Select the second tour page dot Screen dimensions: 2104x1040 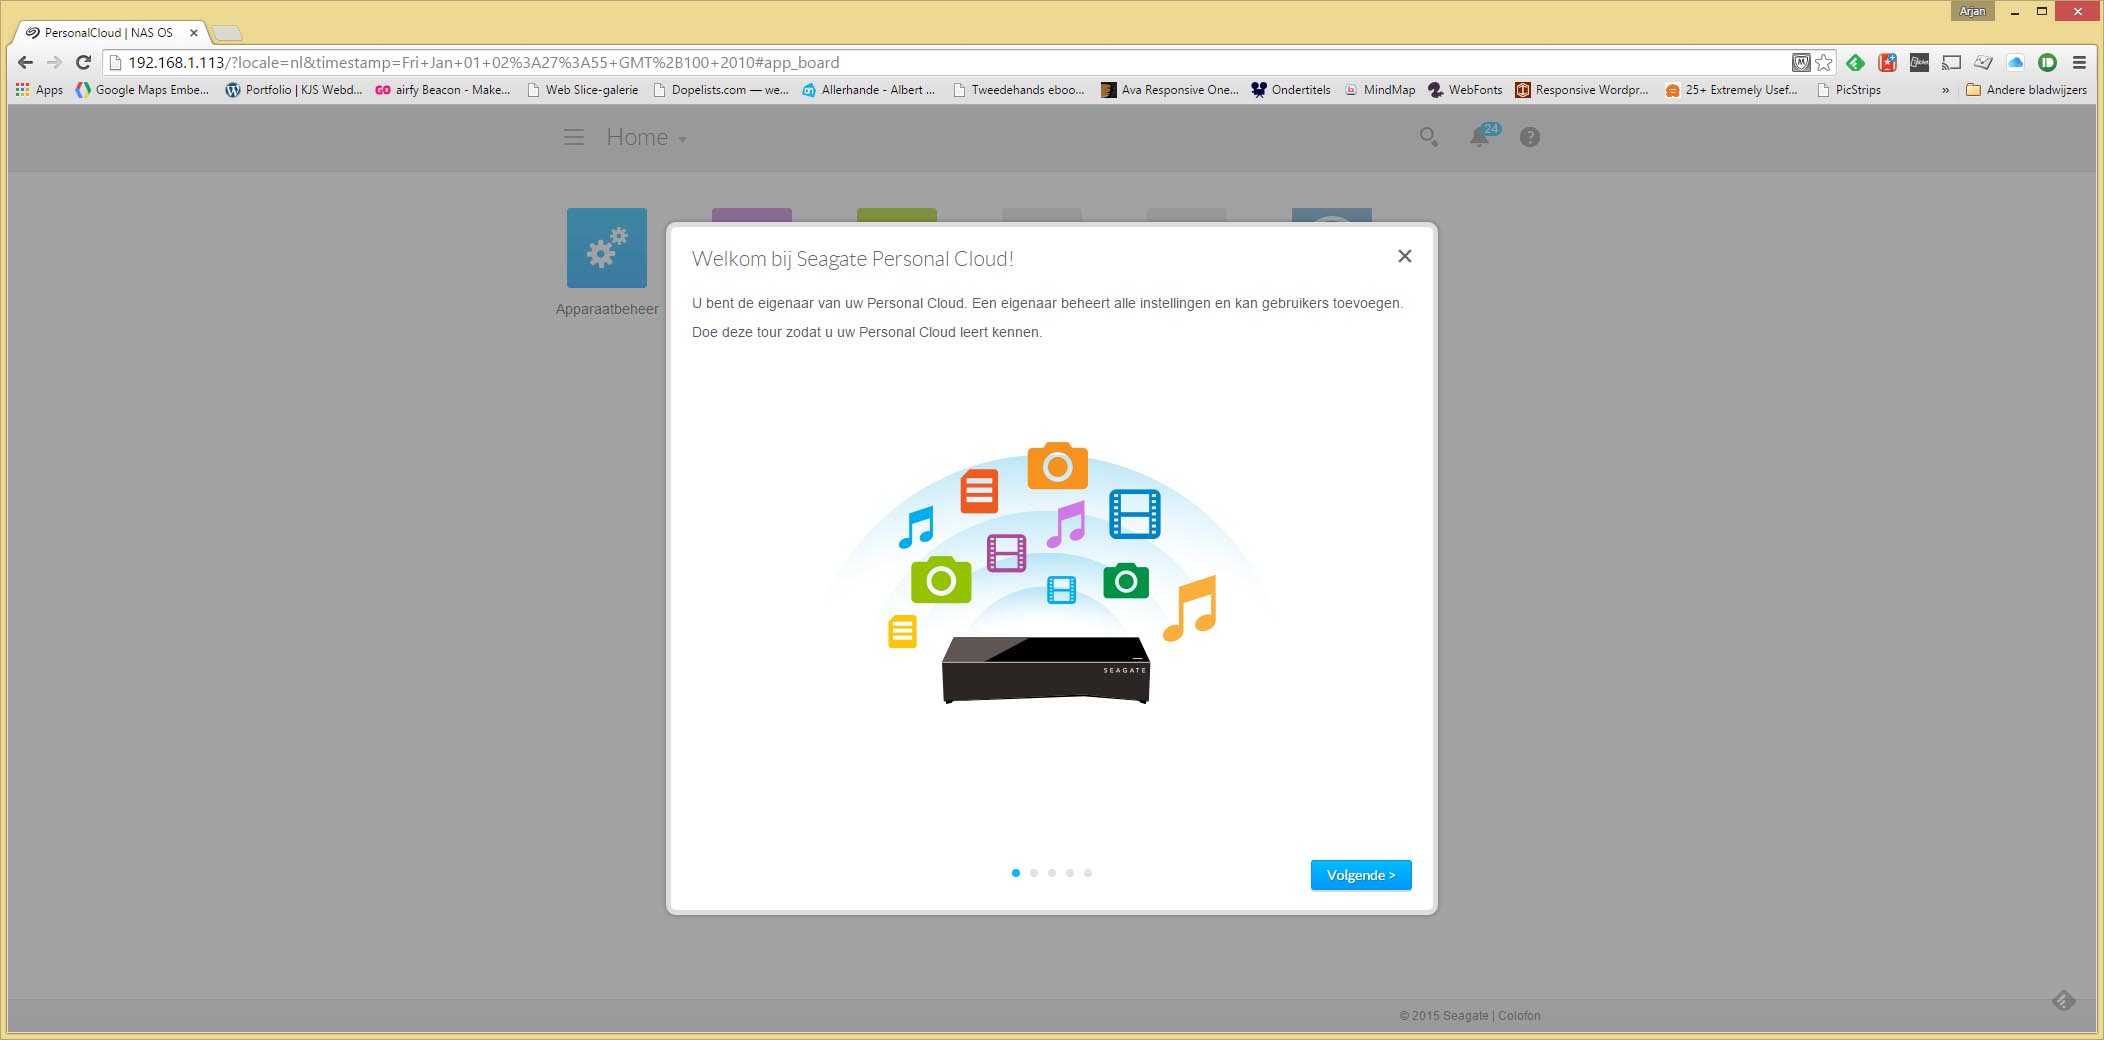coord(1033,873)
